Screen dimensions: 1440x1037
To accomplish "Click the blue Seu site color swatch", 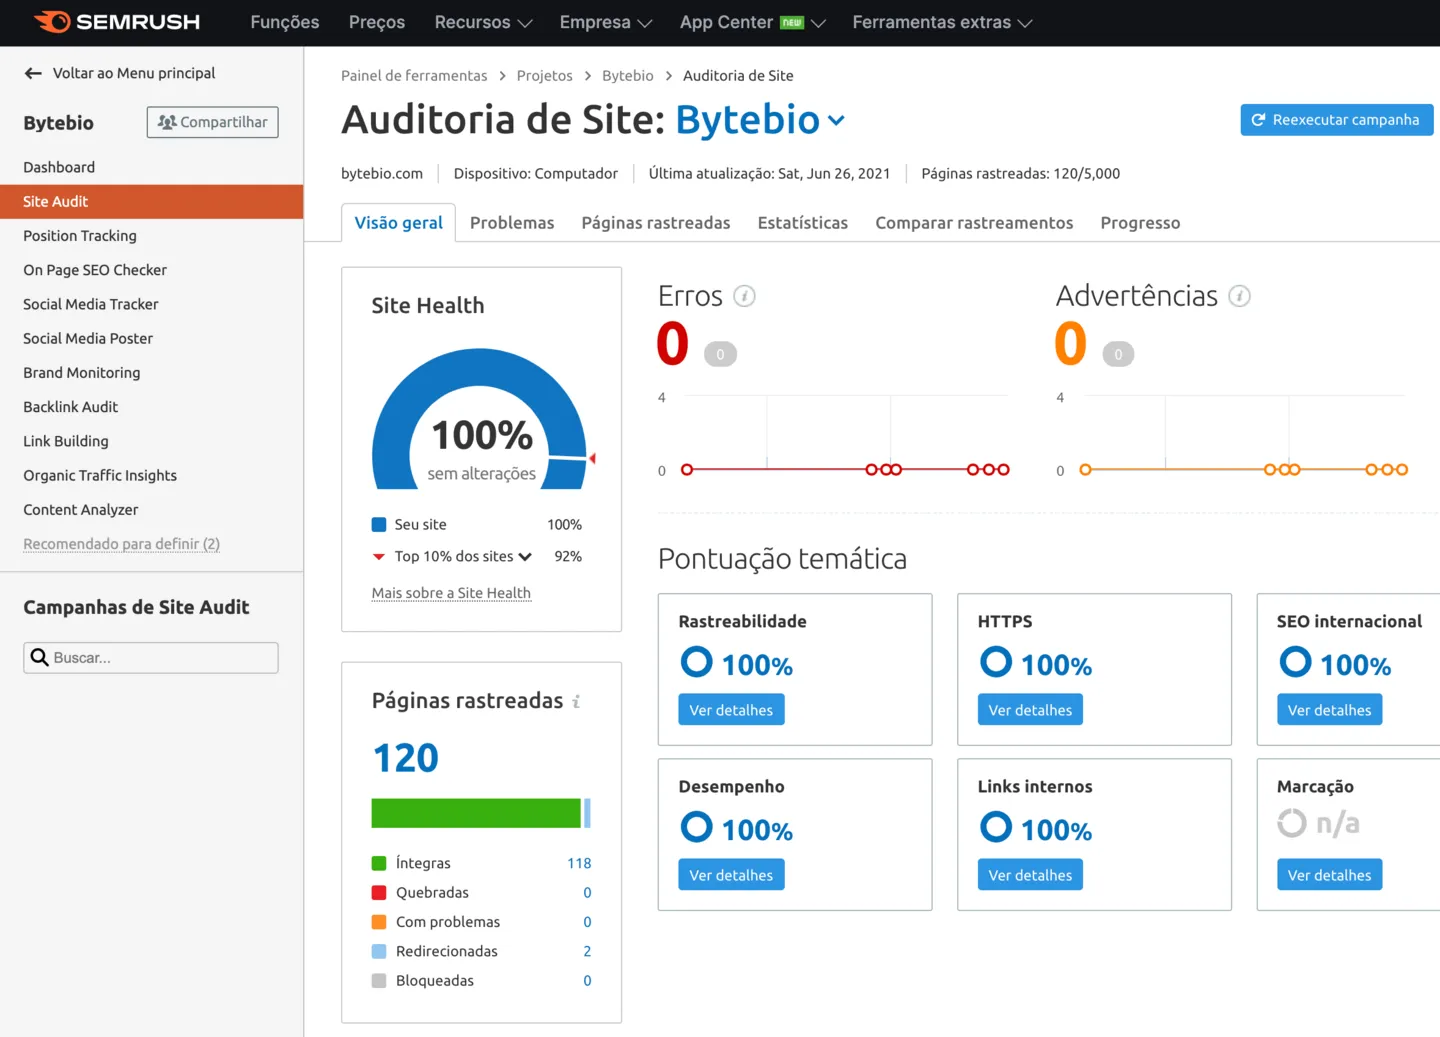I will tap(379, 524).
